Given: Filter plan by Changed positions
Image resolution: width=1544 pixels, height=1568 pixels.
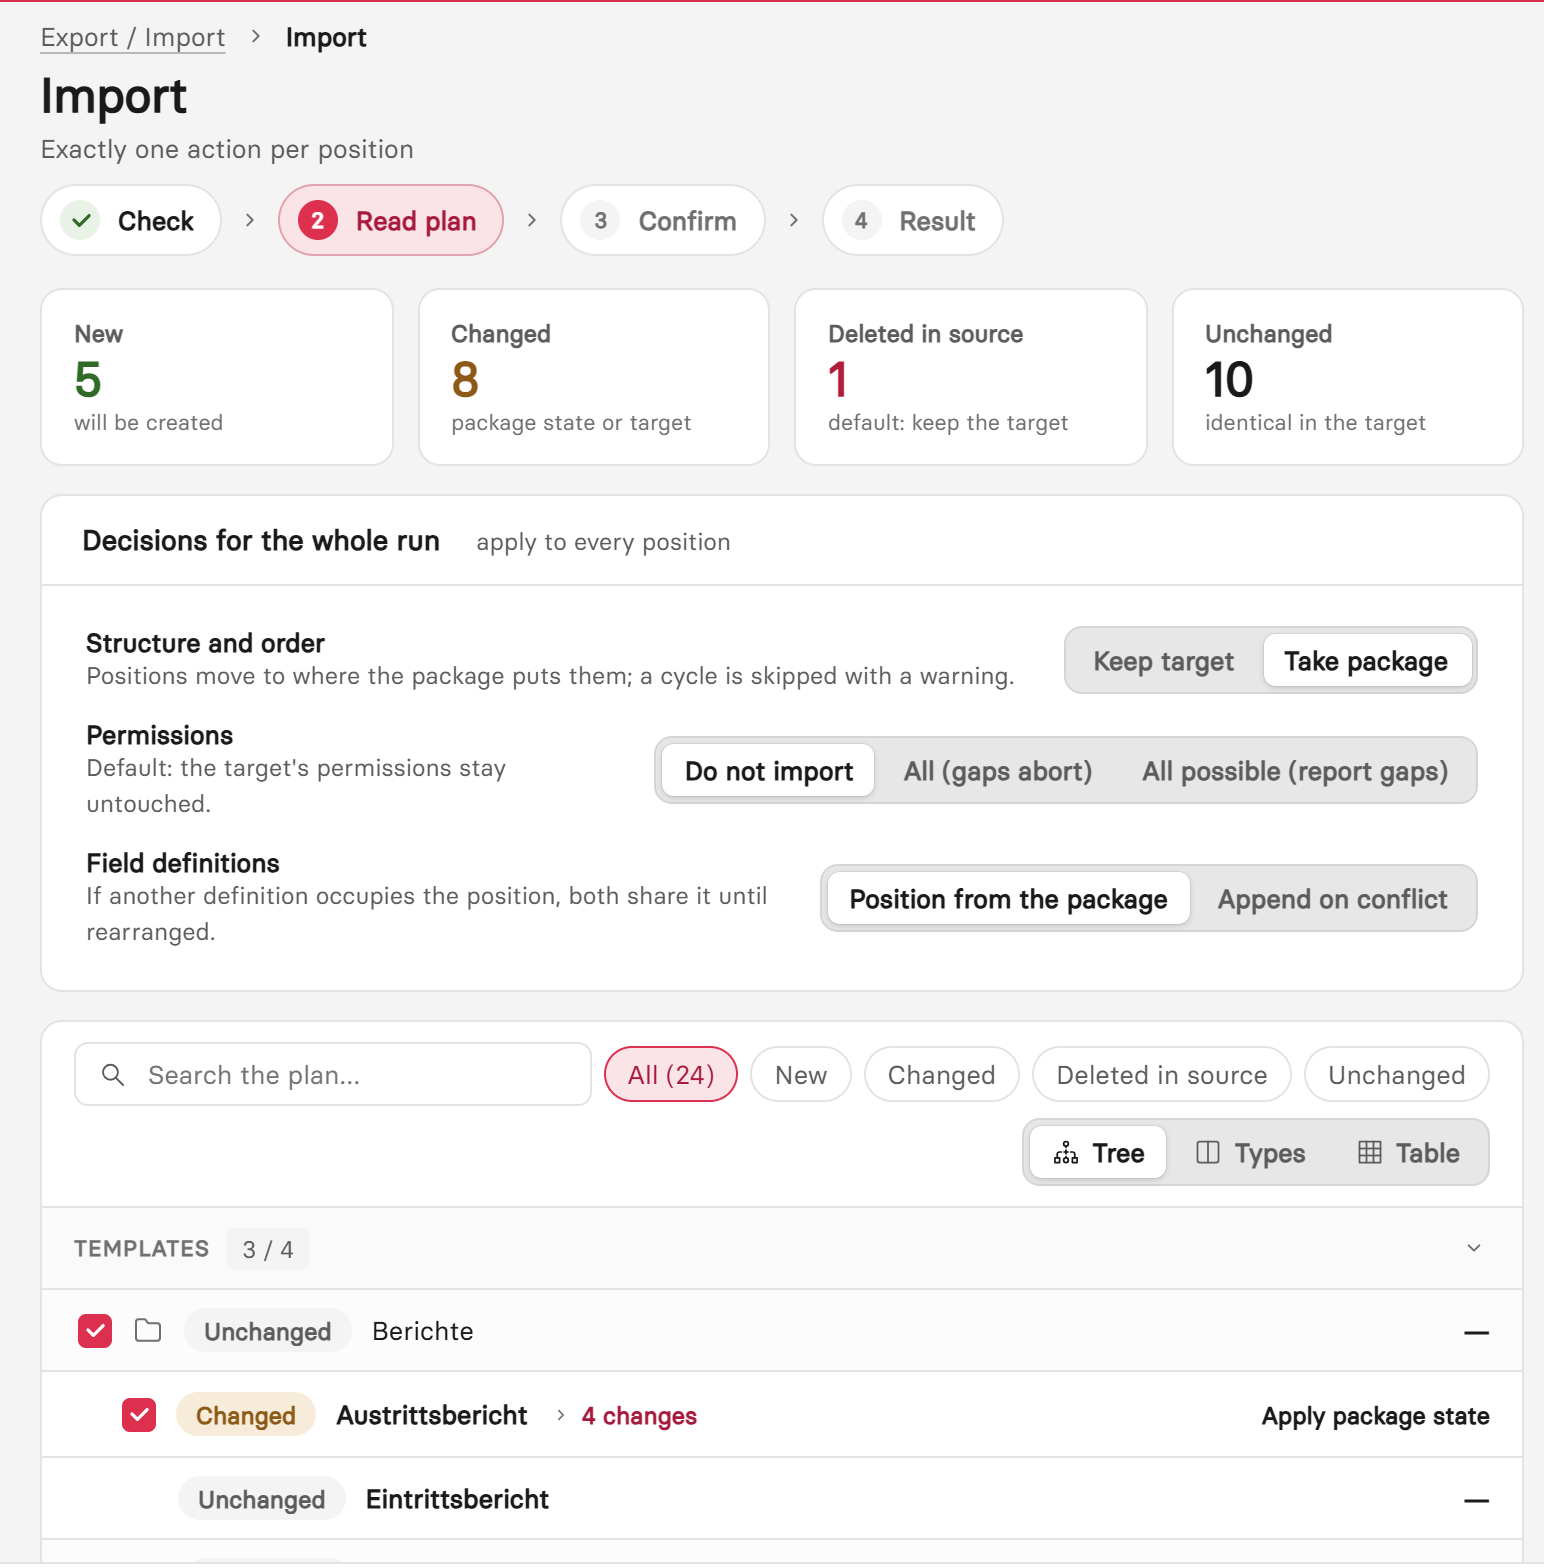Looking at the screenshot, I should tap(942, 1075).
